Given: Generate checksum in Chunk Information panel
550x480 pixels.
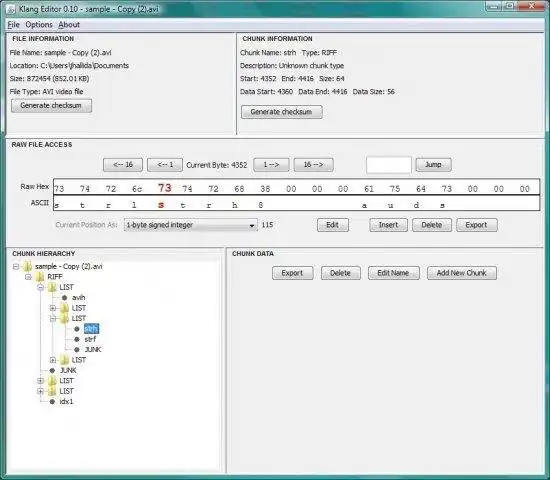Looking at the screenshot, I should [281, 112].
